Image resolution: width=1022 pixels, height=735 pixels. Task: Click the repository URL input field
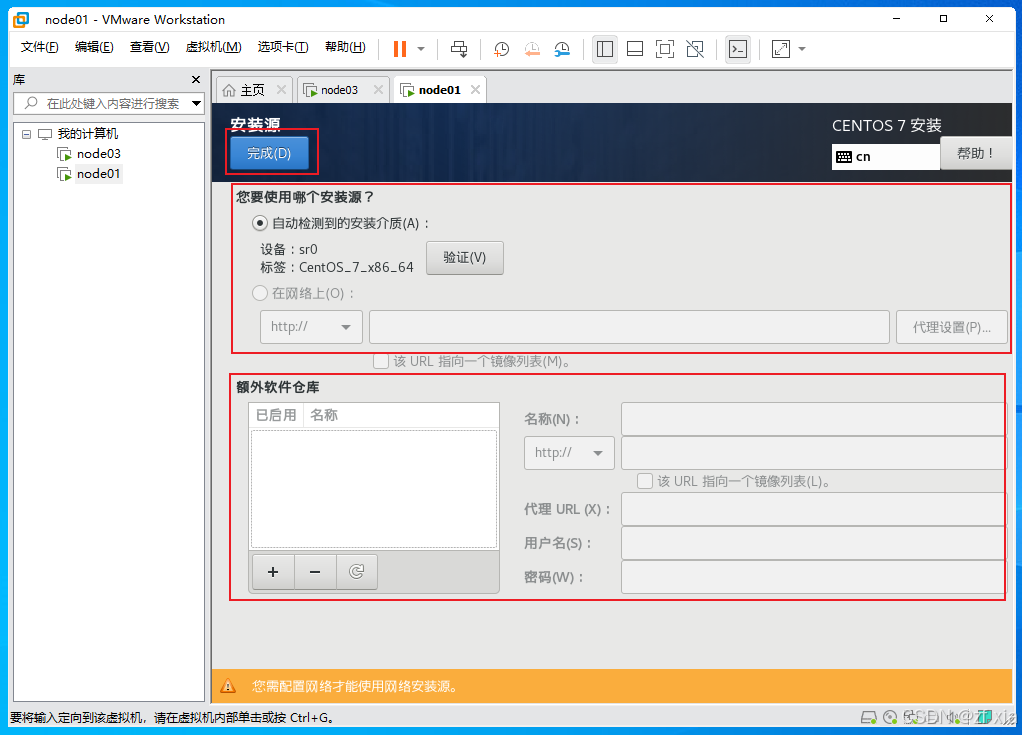813,453
